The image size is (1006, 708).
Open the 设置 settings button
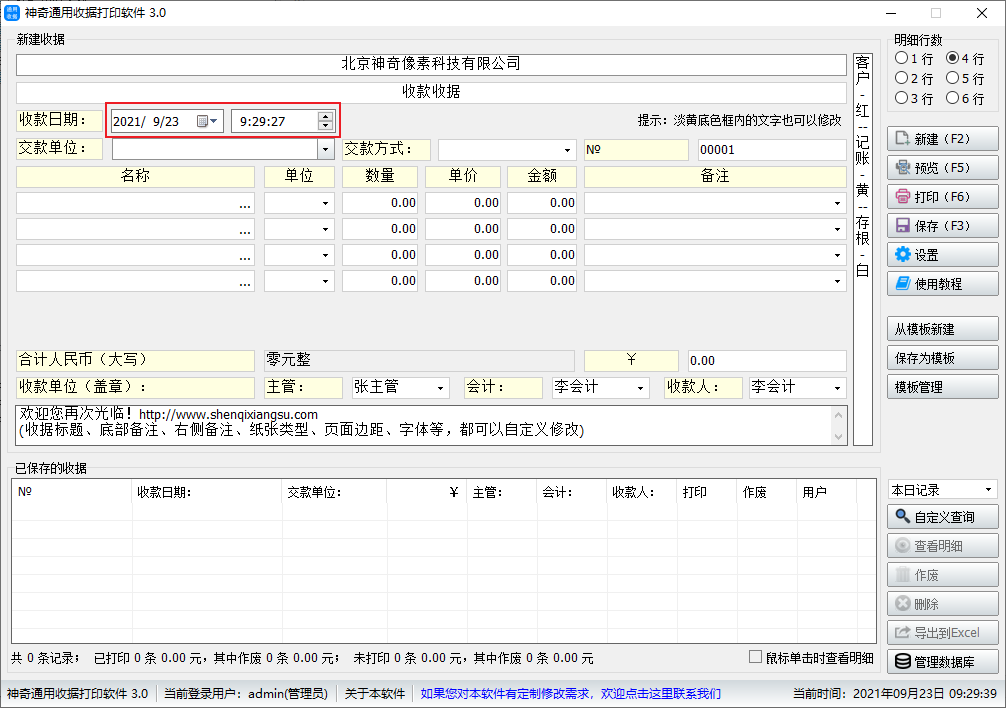pyautogui.click(x=942, y=255)
